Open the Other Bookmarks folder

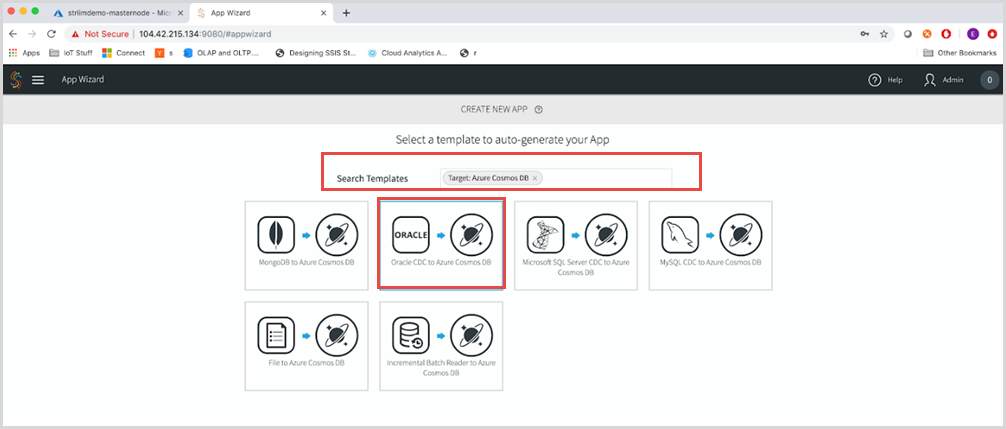tap(960, 53)
